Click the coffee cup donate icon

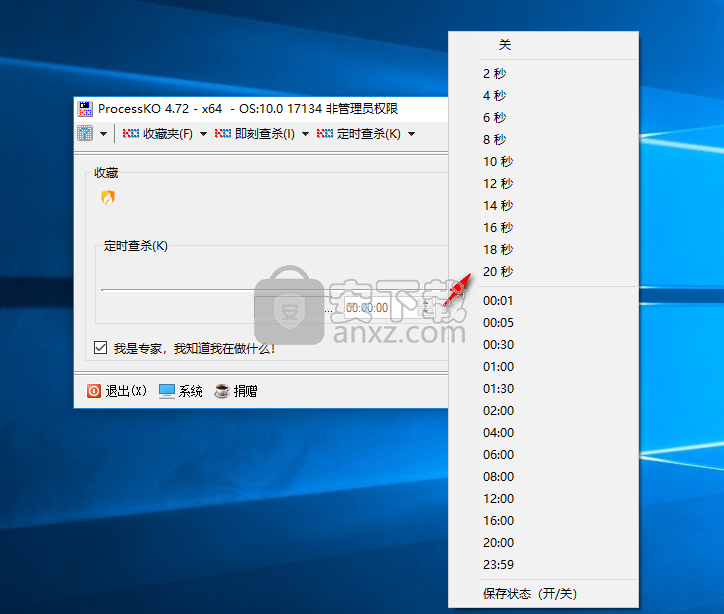click(222, 391)
